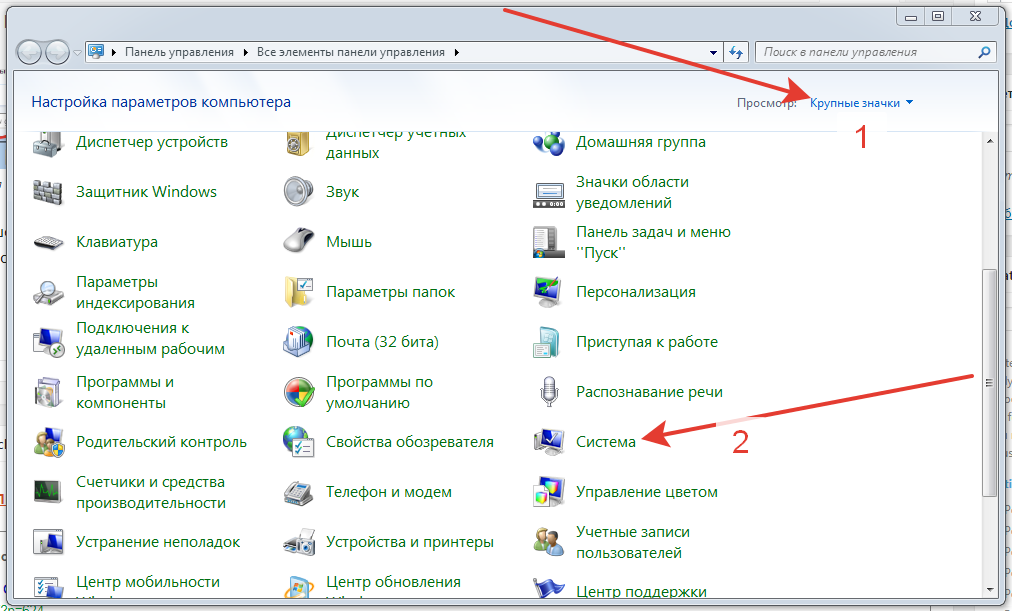This screenshot has height=611, width=1012.
Task: Expand the arrow after Все элементы панели управления
Action: pyautogui.click(x=456, y=52)
